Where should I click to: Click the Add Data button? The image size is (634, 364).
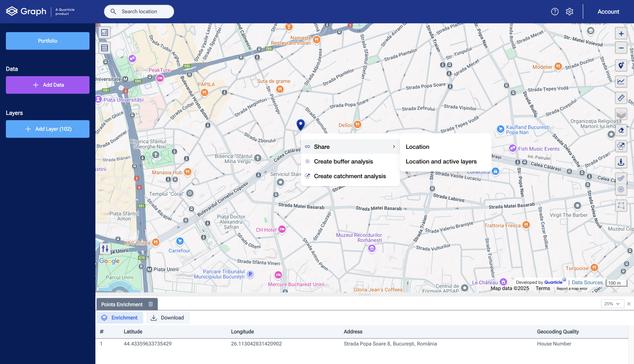(x=48, y=85)
